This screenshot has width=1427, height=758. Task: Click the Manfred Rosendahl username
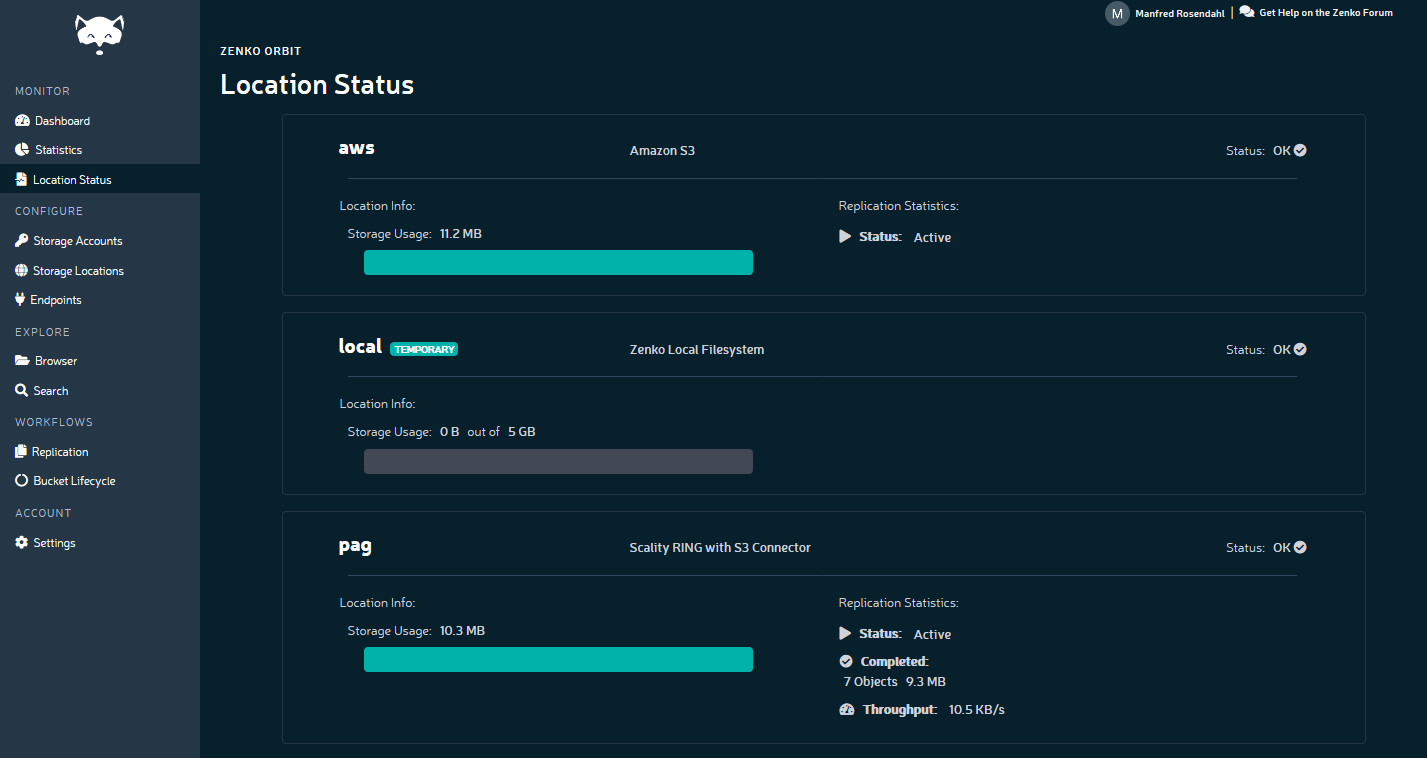1179,14
